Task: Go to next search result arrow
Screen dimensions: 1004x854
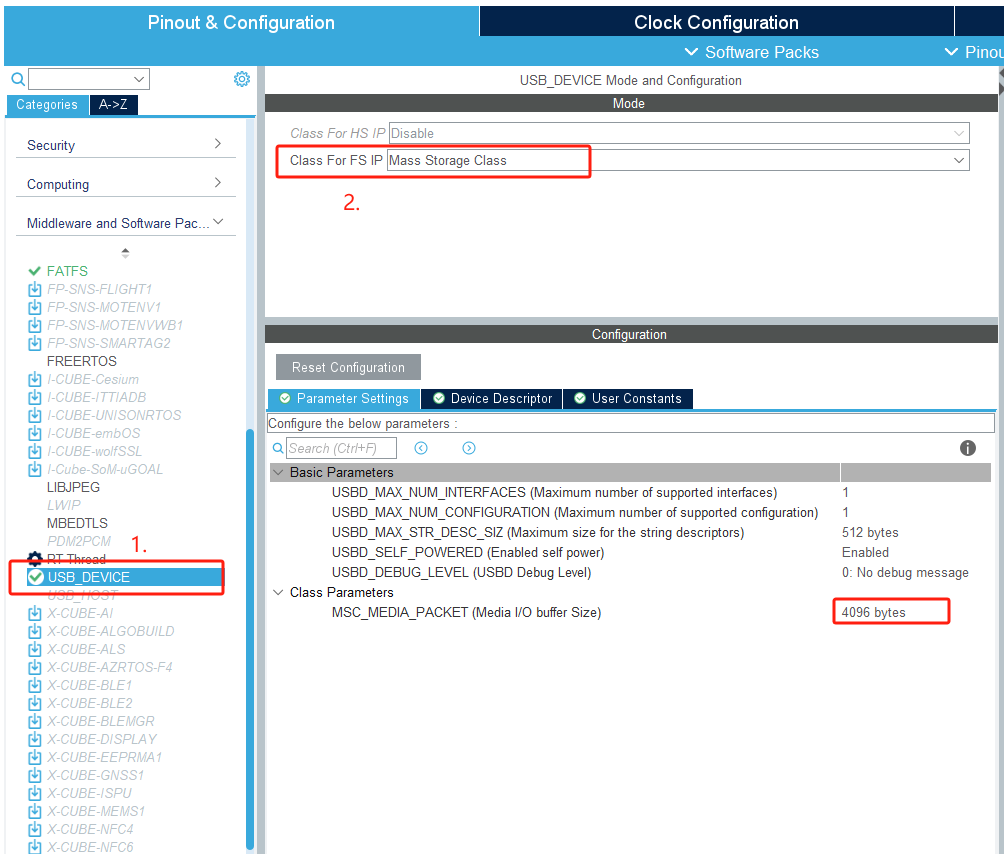Action: coord(469,448)
